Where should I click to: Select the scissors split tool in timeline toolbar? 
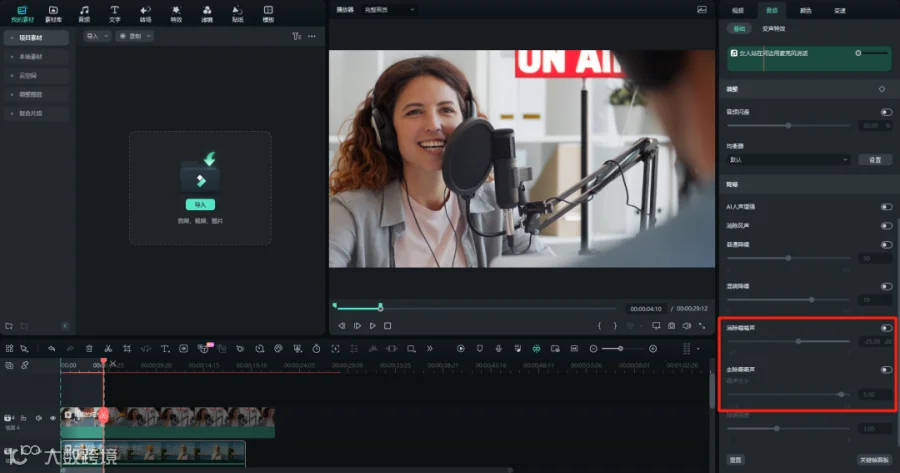(x=108, y=348)
